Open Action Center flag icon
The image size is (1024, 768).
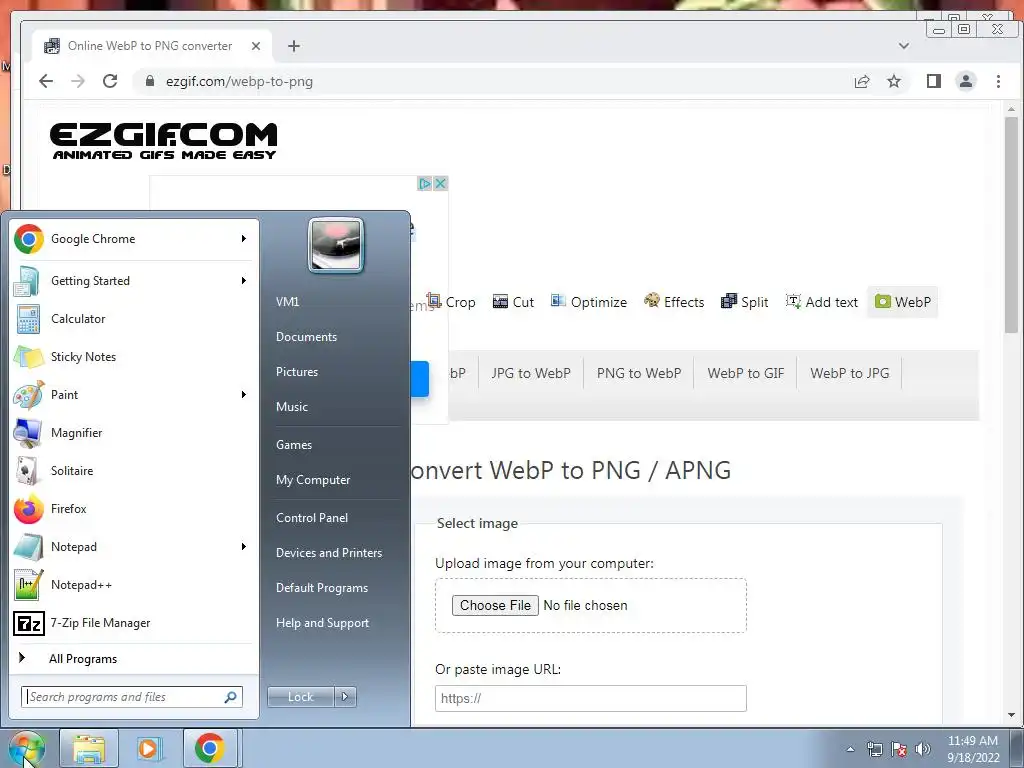899,749
